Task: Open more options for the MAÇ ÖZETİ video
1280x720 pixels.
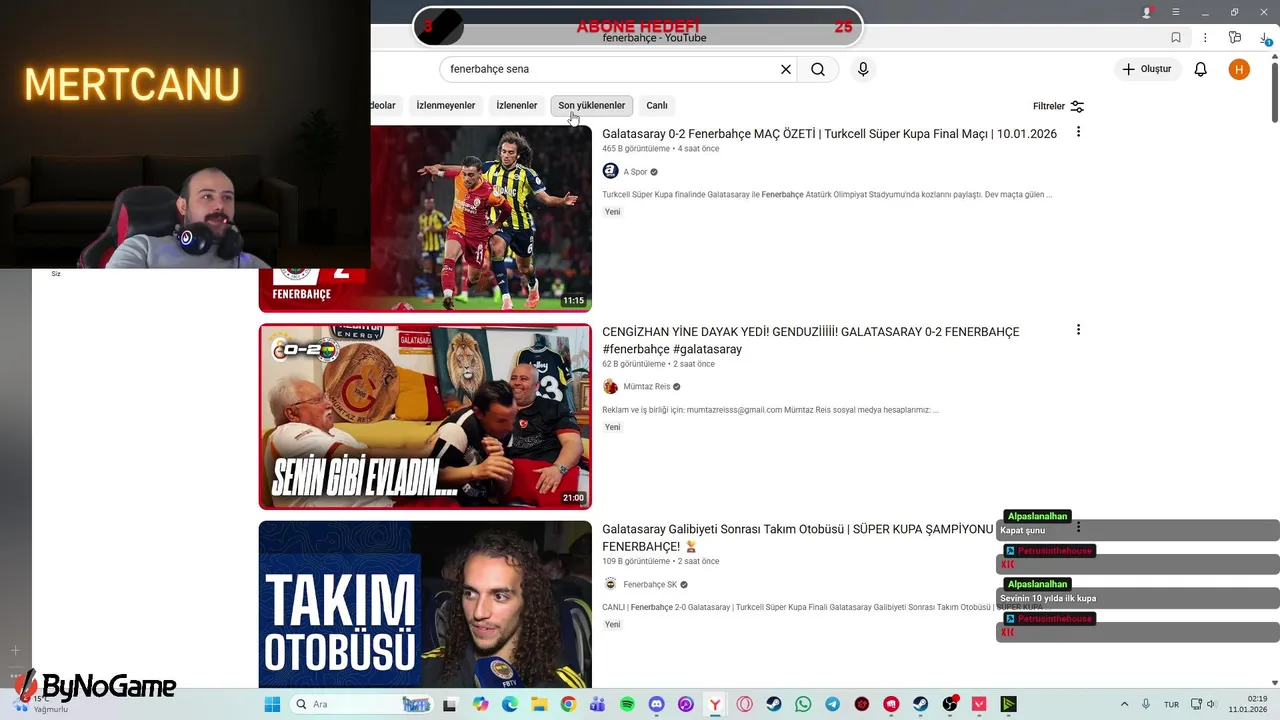Action: point(1078,132)
